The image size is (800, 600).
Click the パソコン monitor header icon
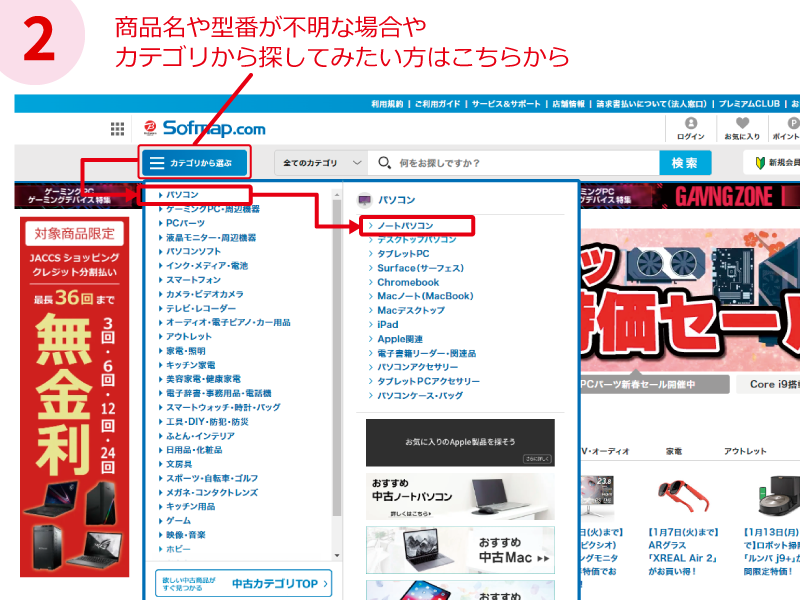(x=365, y=200)
